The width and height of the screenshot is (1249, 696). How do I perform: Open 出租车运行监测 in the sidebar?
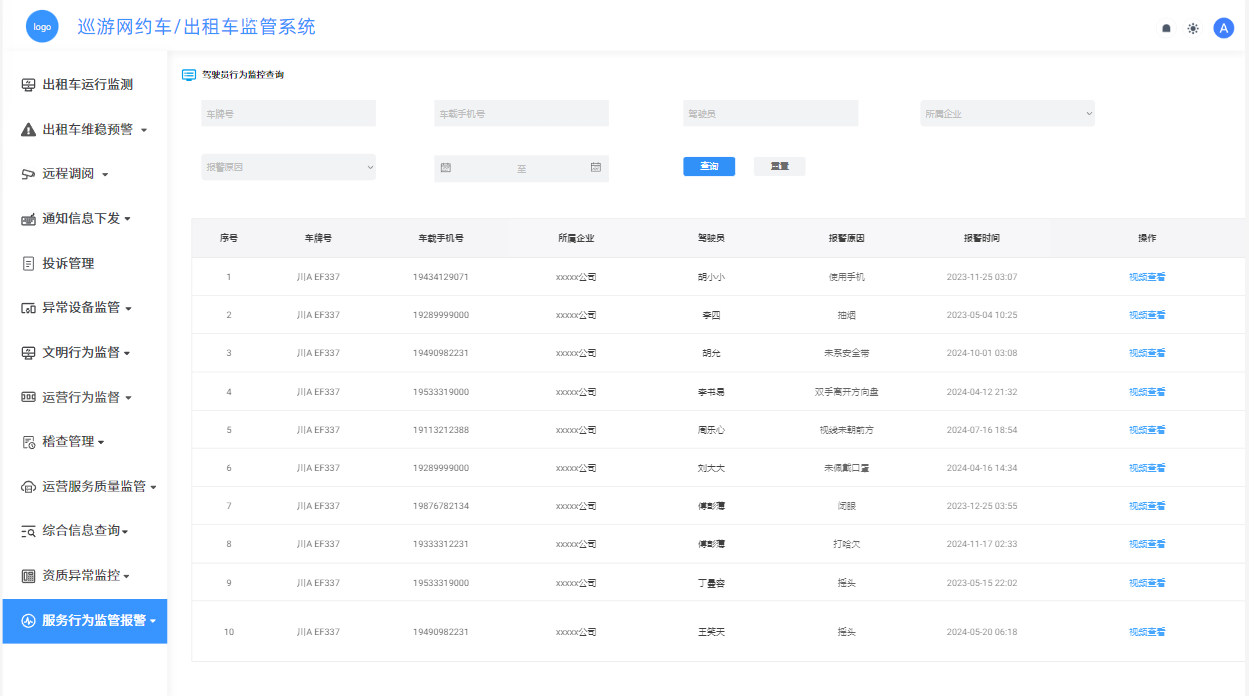coord(86,85)
